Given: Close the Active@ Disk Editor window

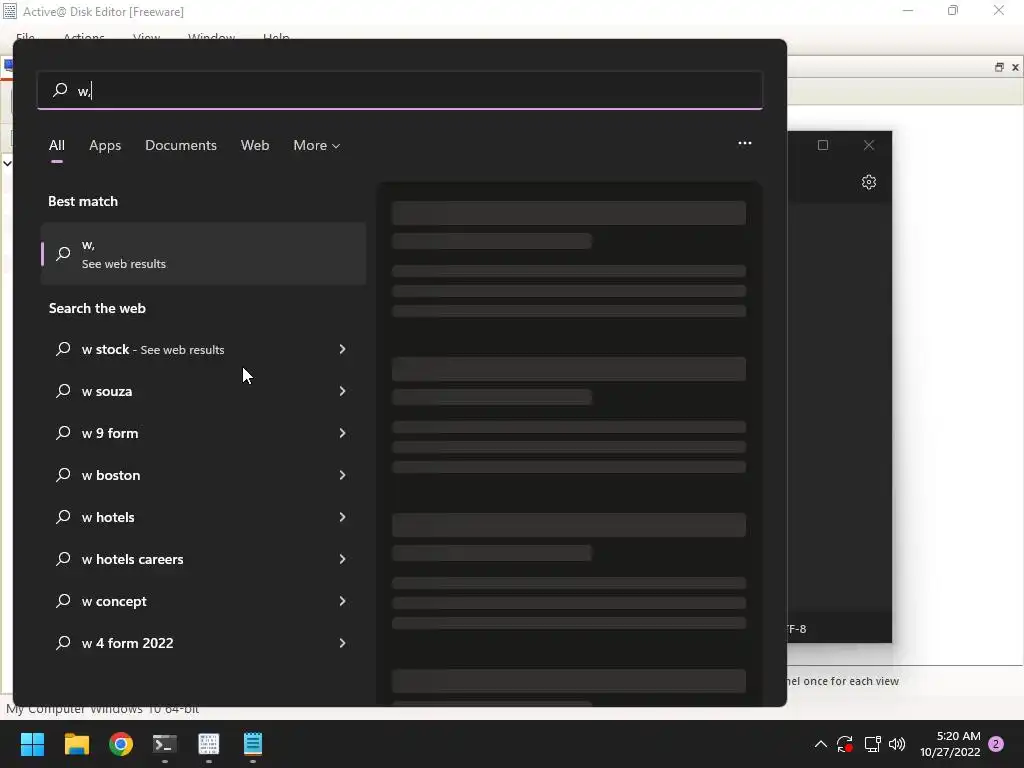Looking at the screenshot, I should [999, 10].
